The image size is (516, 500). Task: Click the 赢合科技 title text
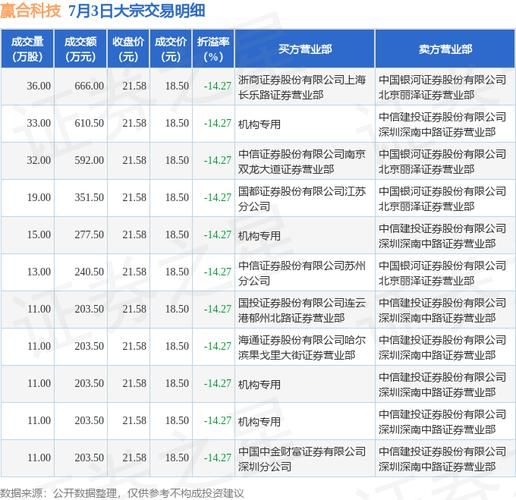30,11
